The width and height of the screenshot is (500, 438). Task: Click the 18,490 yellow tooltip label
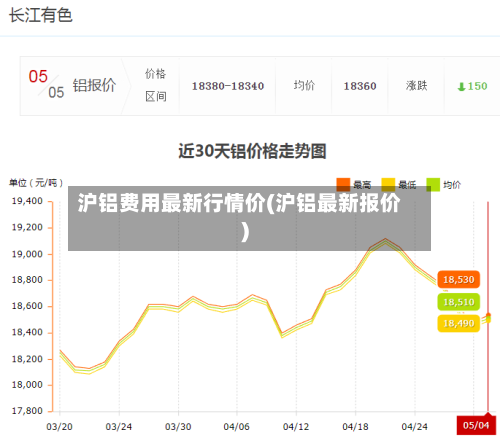click(459, 323)
